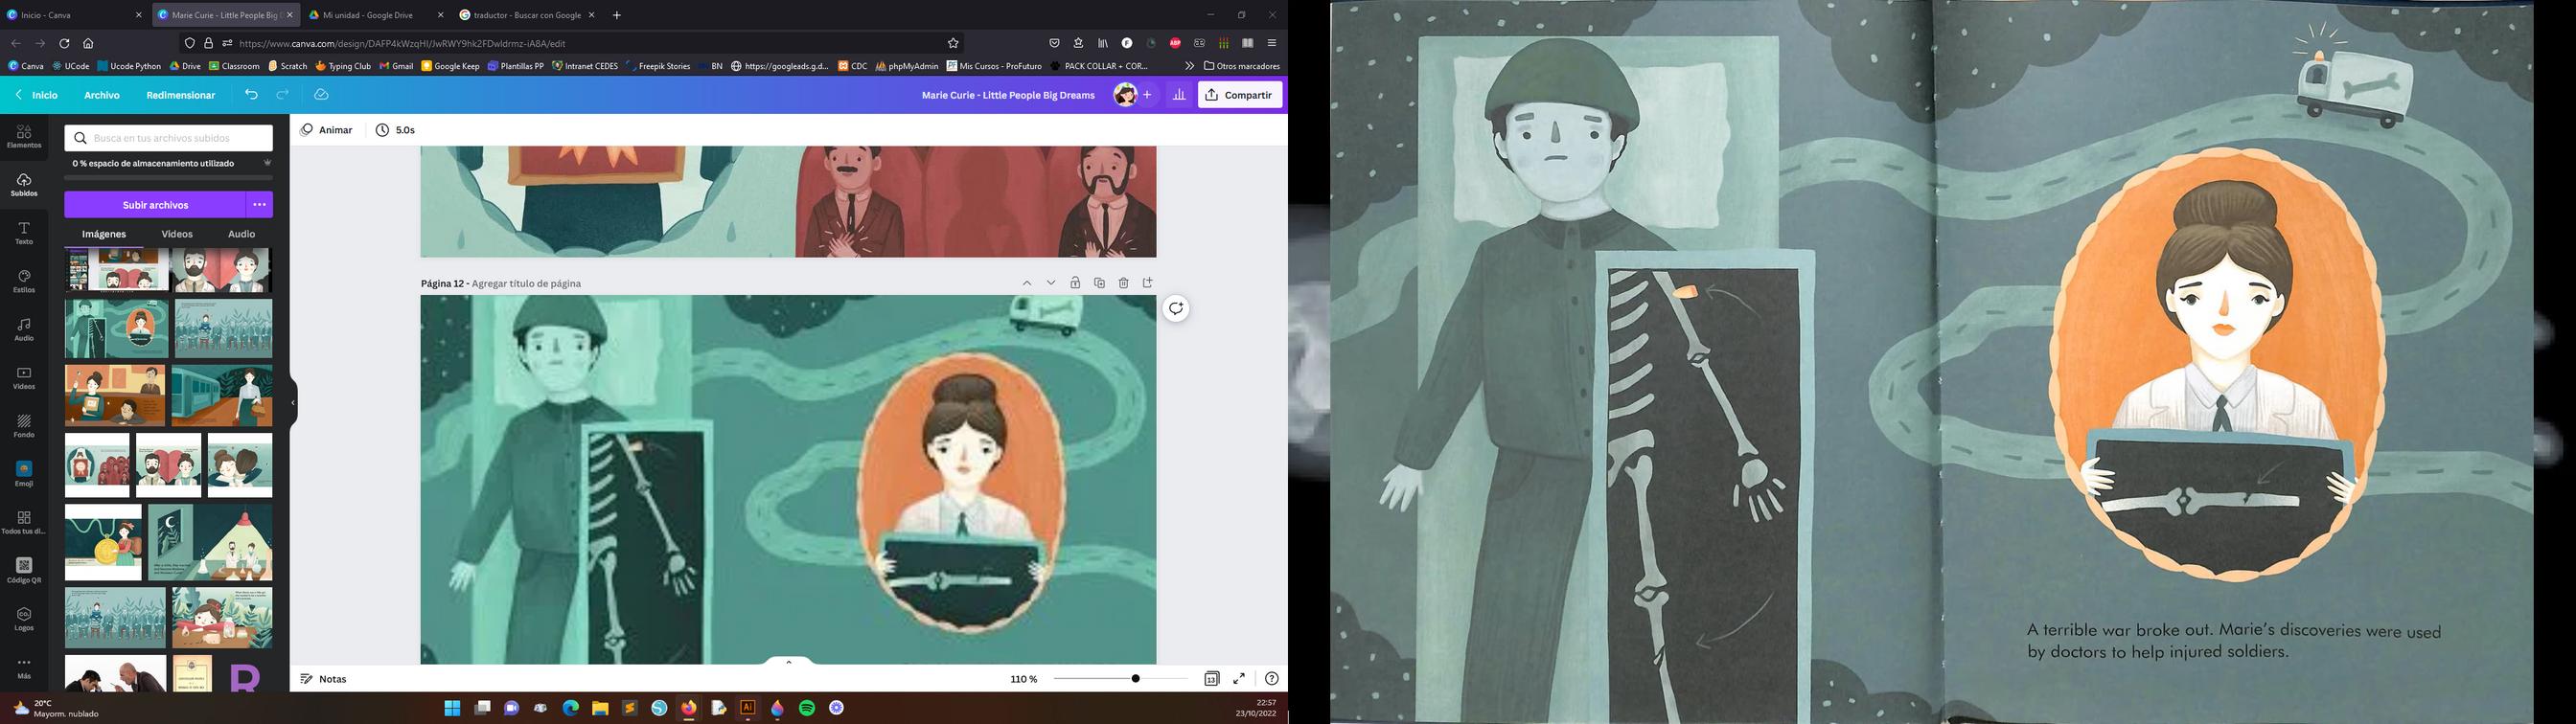This screenshot has height=724, width=2576.
Task: Open the 5.0s page duration setting
Action: [396, 130]
